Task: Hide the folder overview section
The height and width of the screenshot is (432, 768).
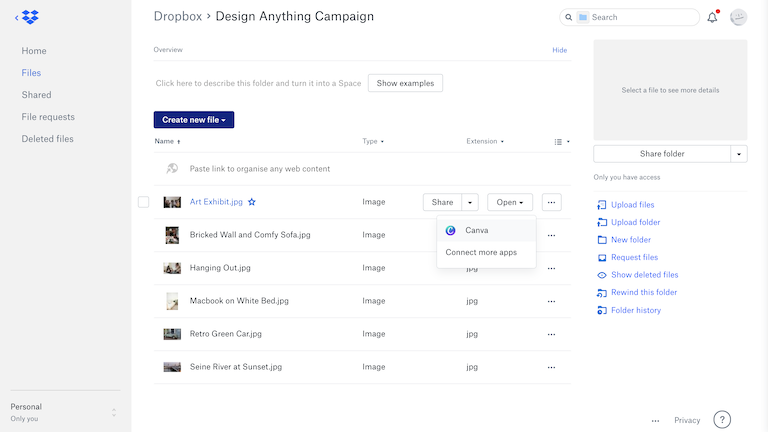Action: (x=559, y=50)
